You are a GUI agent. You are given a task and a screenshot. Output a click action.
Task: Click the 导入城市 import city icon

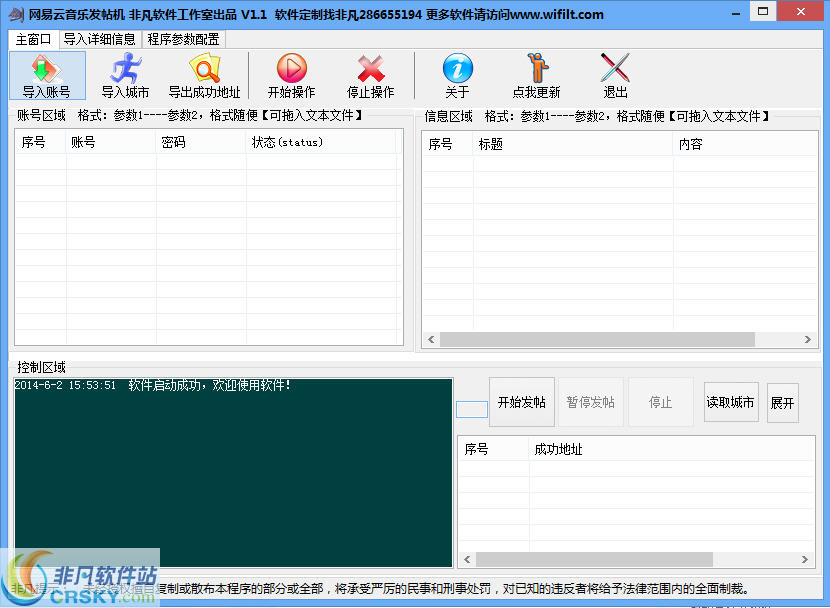click(x=125, y=76)
